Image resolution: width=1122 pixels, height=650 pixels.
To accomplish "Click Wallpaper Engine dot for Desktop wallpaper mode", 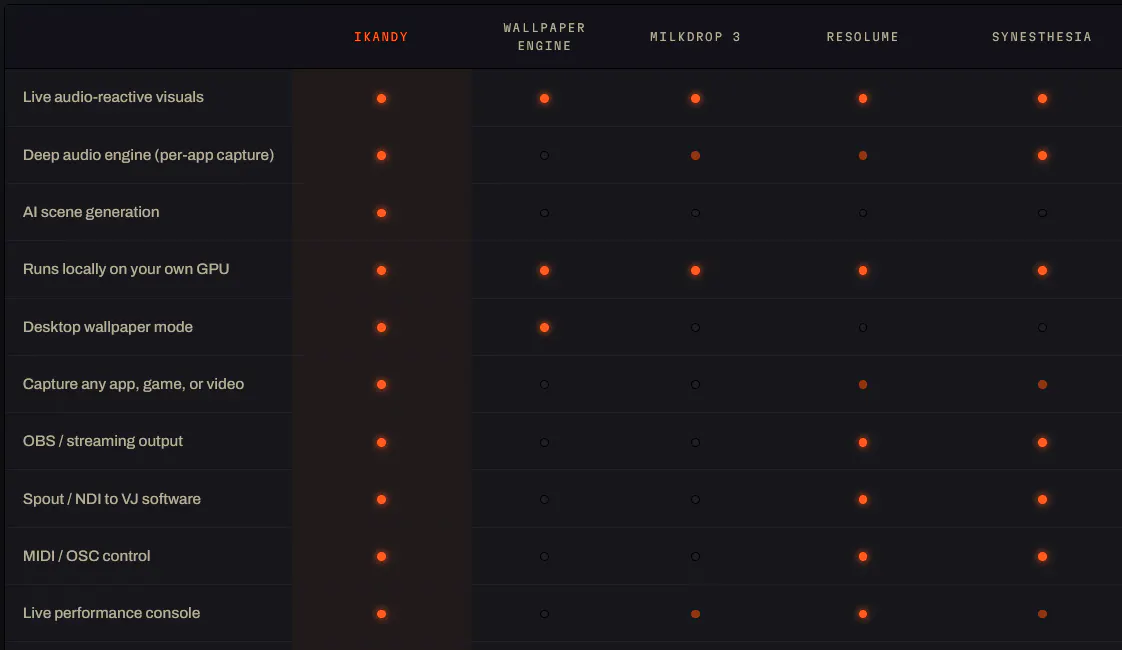I will coord(545,327).
